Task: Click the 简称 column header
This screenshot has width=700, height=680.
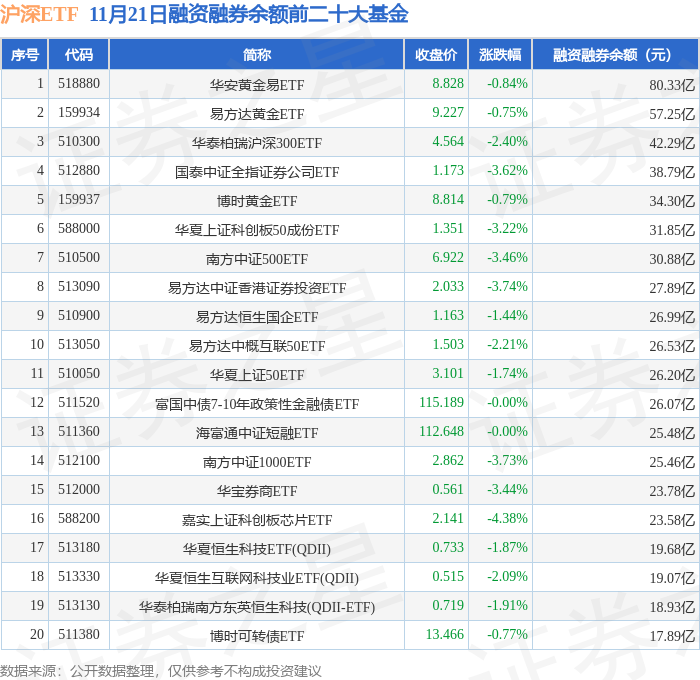Action: tap(257, 54)
